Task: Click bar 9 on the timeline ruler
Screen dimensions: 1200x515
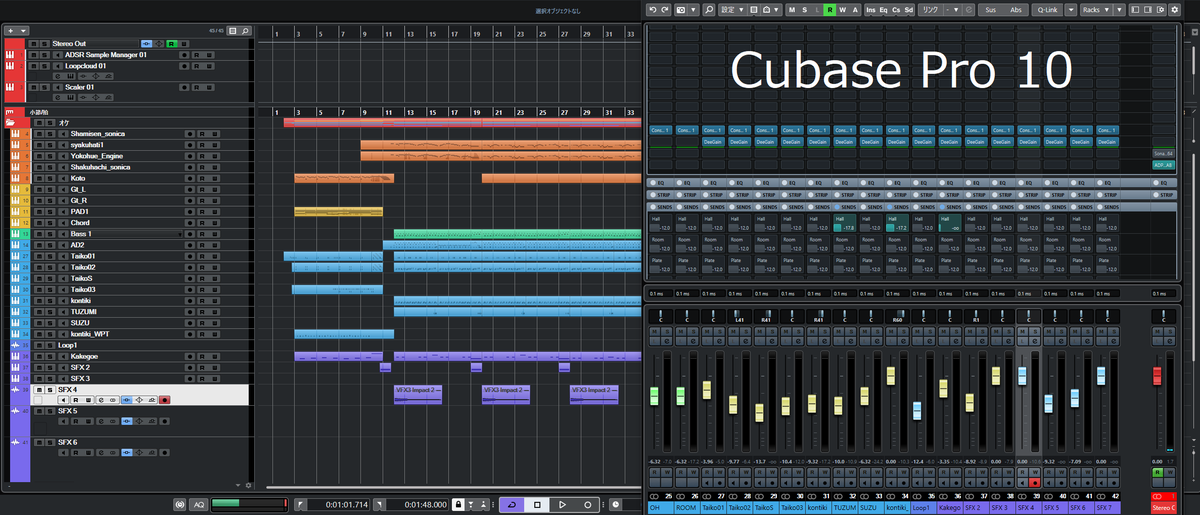Action: pyautogui.click(x=364, y=112)
